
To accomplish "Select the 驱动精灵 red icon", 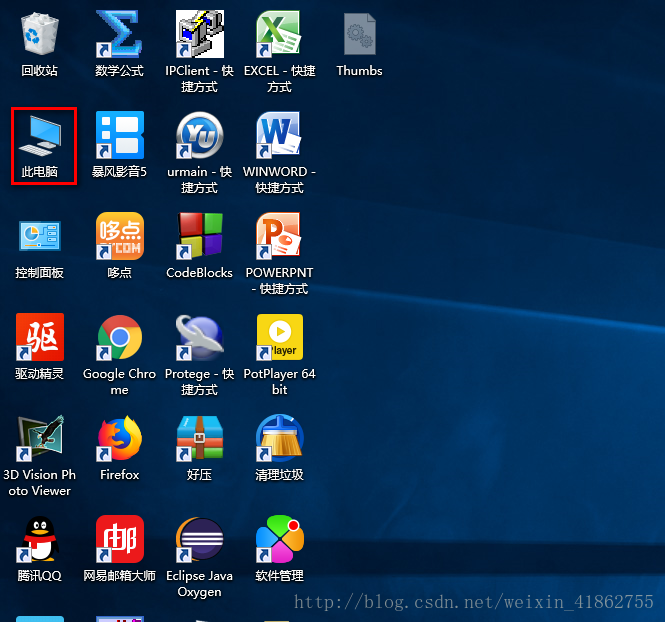I will click(x=39, y=337).
